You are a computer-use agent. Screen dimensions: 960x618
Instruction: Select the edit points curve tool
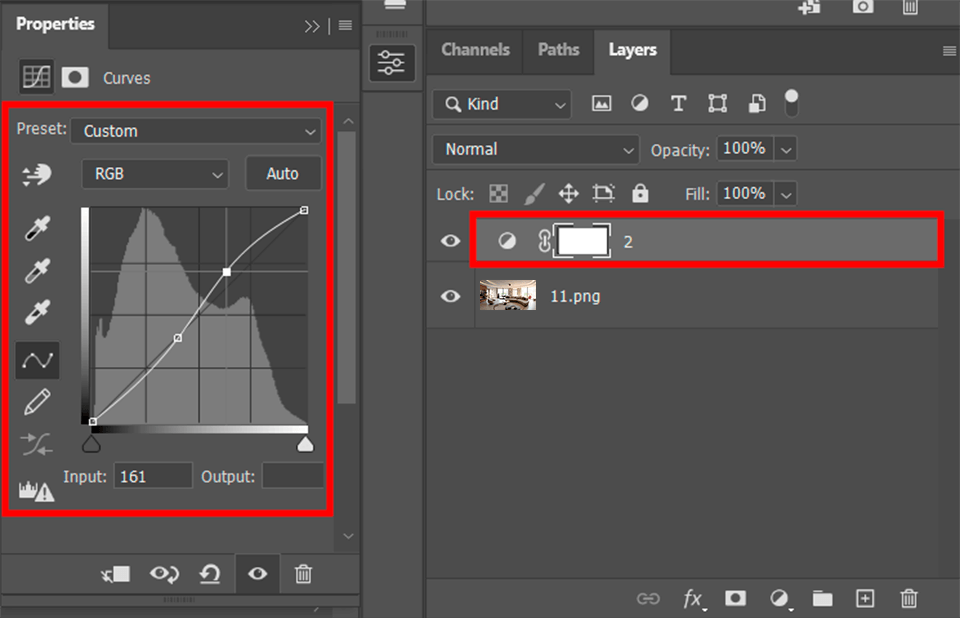[37, 360]
